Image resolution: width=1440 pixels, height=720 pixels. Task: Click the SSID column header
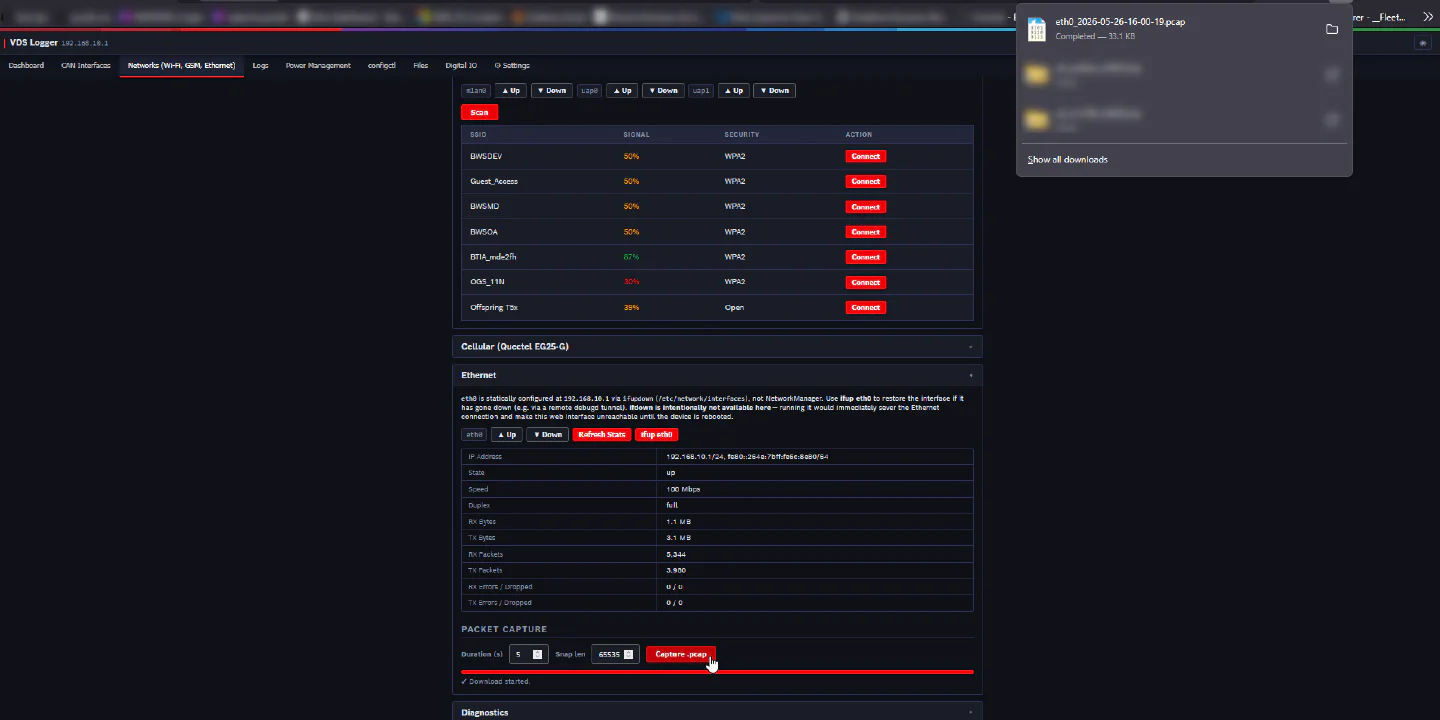click(478, 134)
